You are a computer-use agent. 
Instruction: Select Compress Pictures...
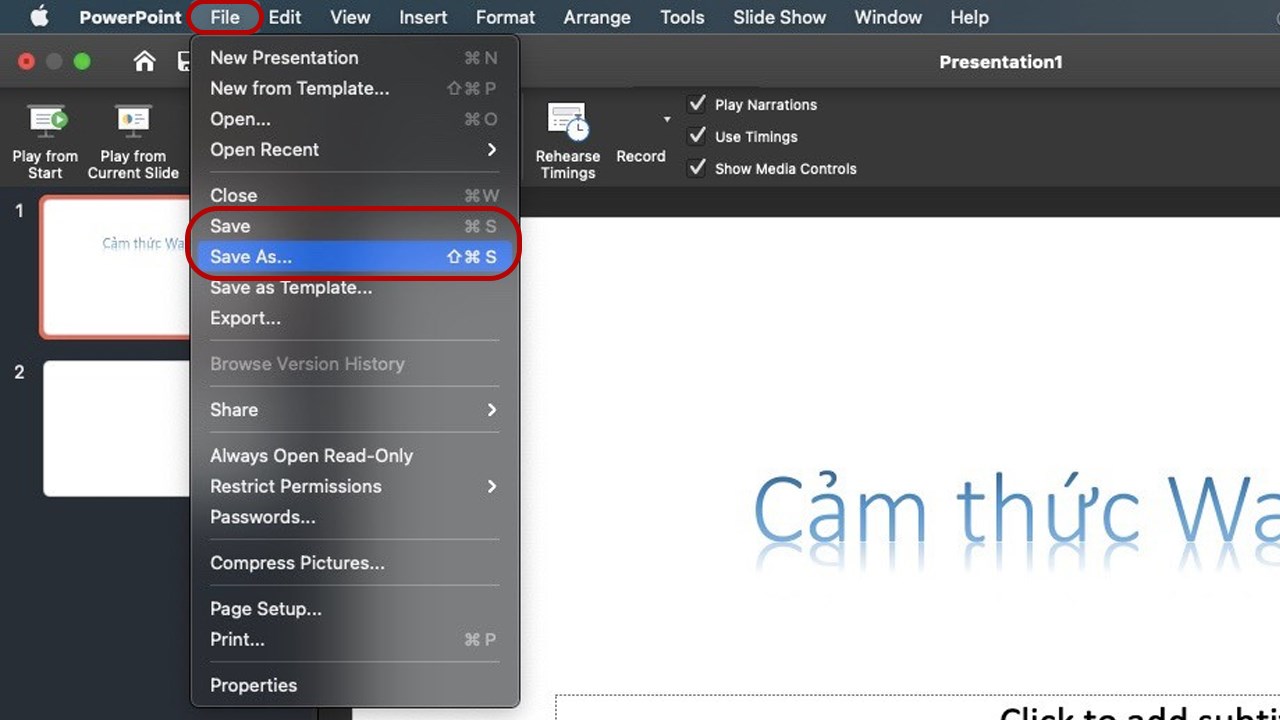point(355,563)
